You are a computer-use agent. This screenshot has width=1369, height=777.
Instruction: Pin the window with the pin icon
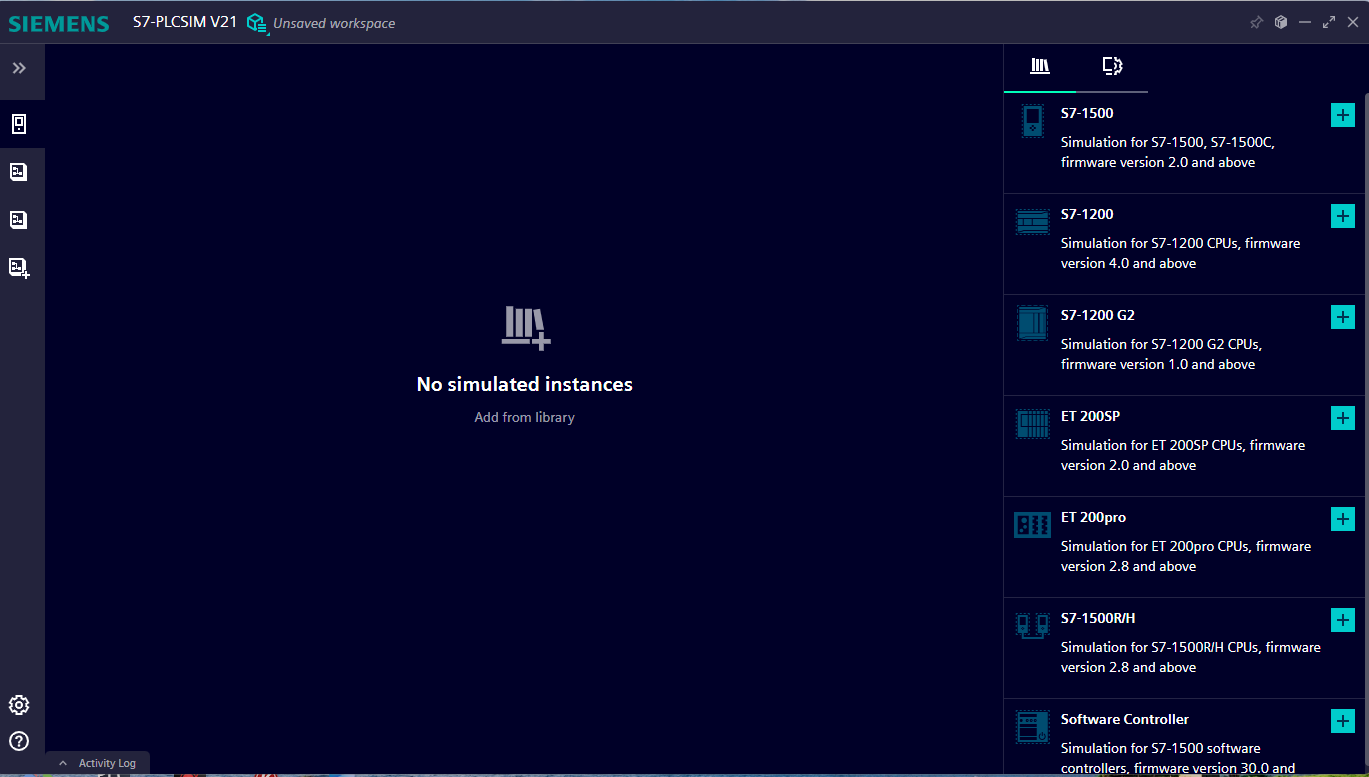[1256, 22]
